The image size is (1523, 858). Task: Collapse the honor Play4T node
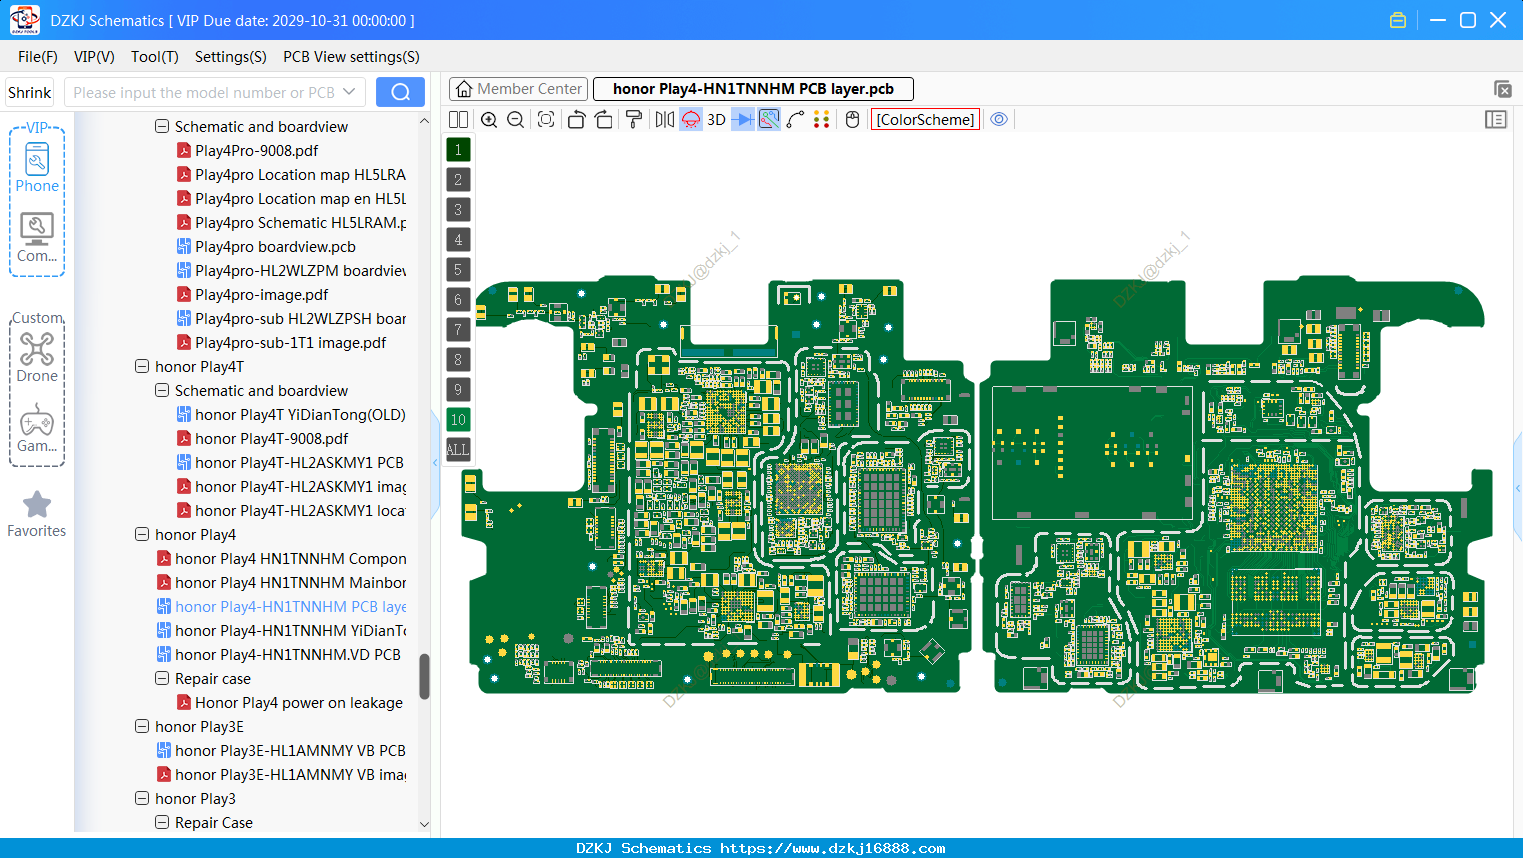point(142,367)
